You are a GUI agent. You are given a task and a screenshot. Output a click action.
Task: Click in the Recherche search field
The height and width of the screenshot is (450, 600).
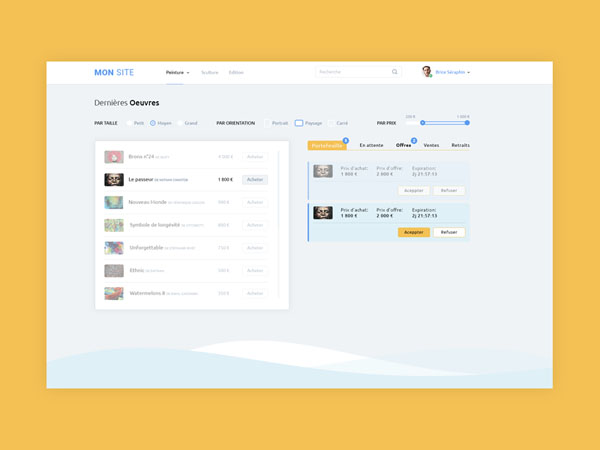tap(352, 72)
